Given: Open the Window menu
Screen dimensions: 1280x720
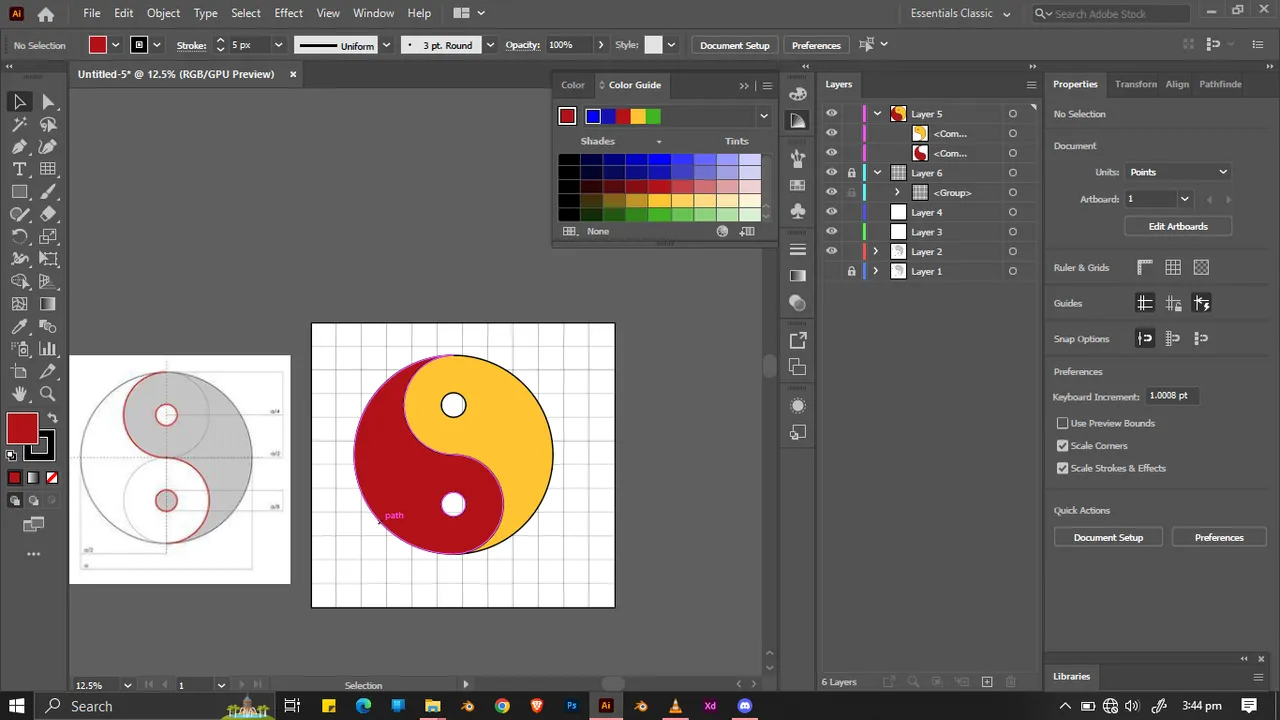Looking at the screenshot, I should click(x=373, y=13).
